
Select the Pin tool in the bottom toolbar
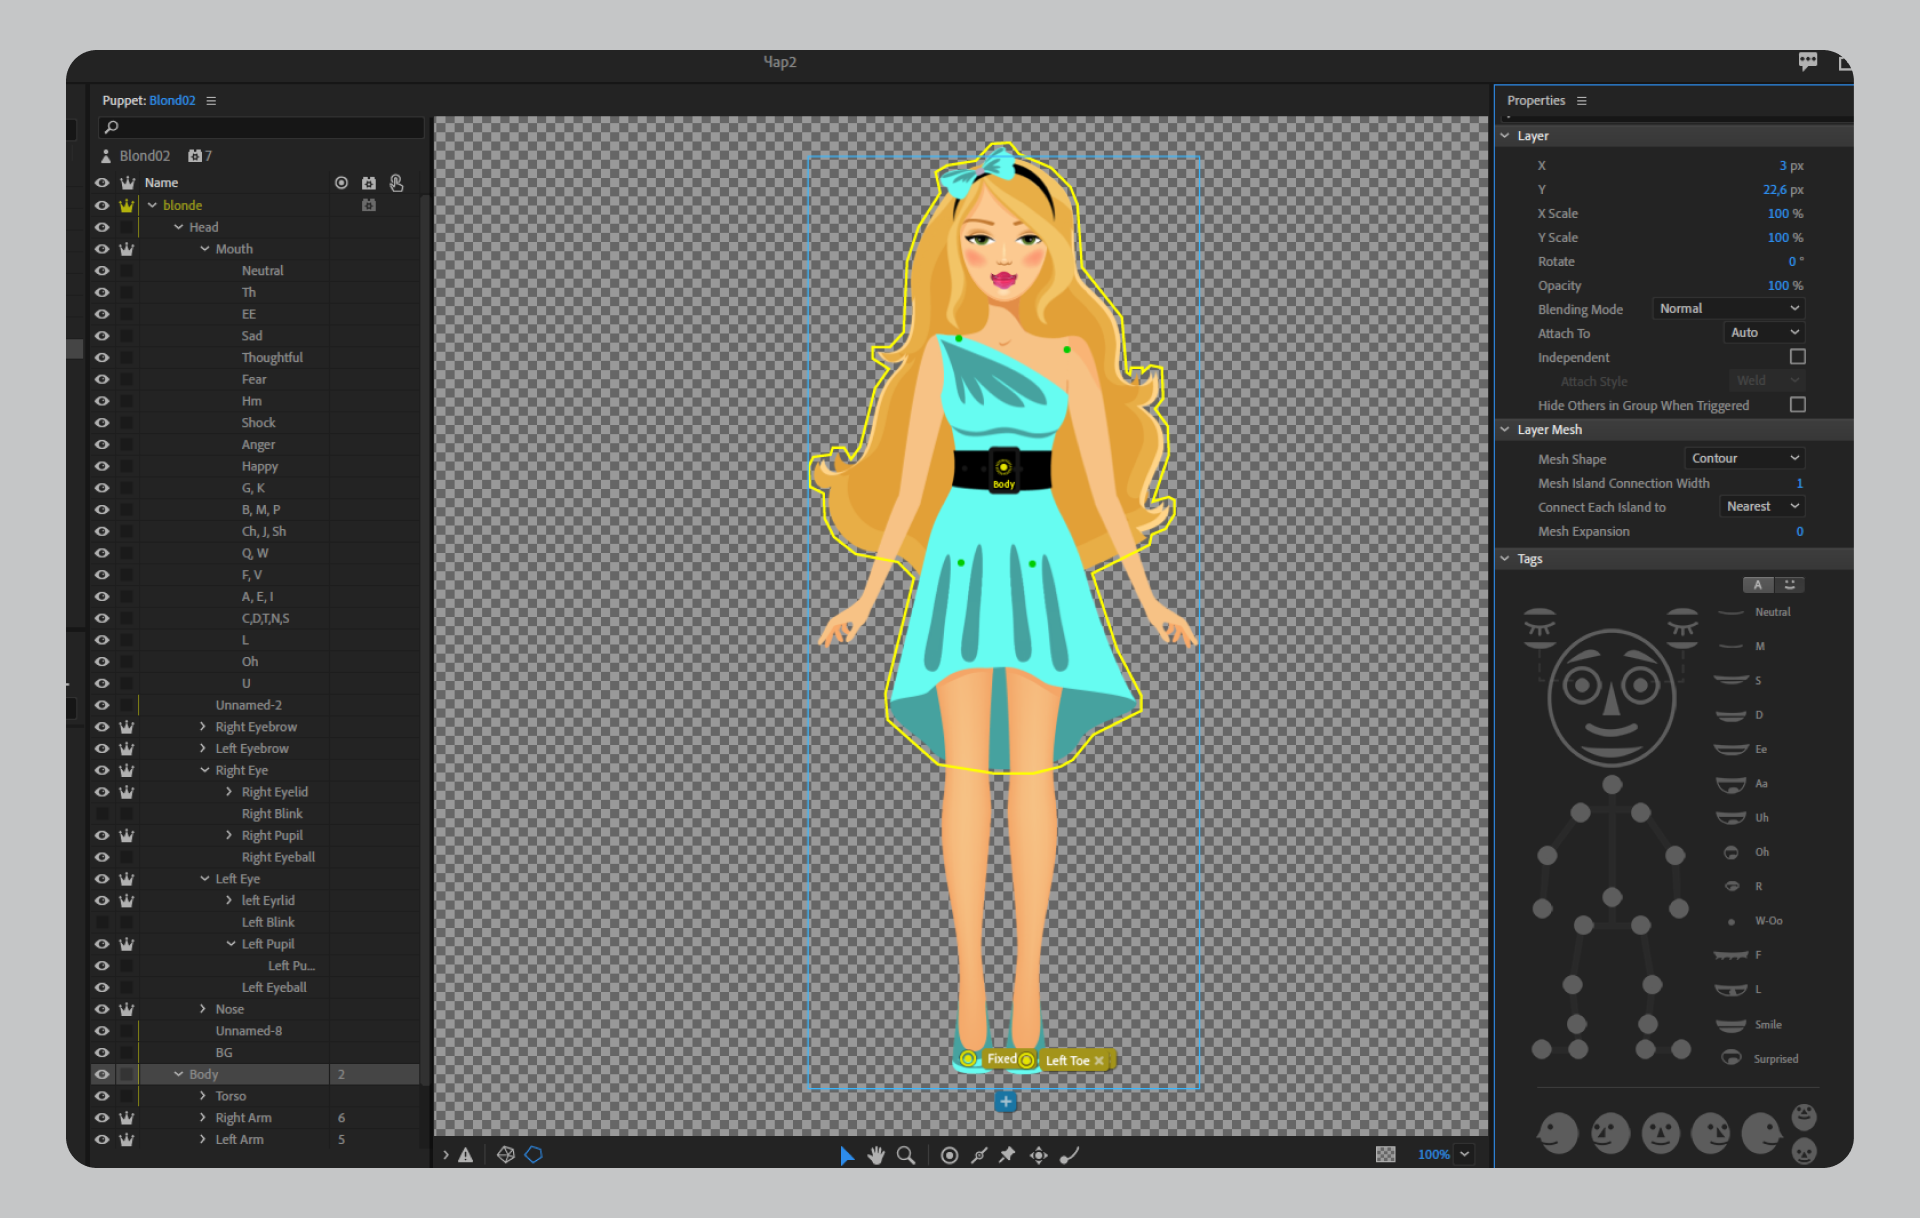[1007, 1155]
